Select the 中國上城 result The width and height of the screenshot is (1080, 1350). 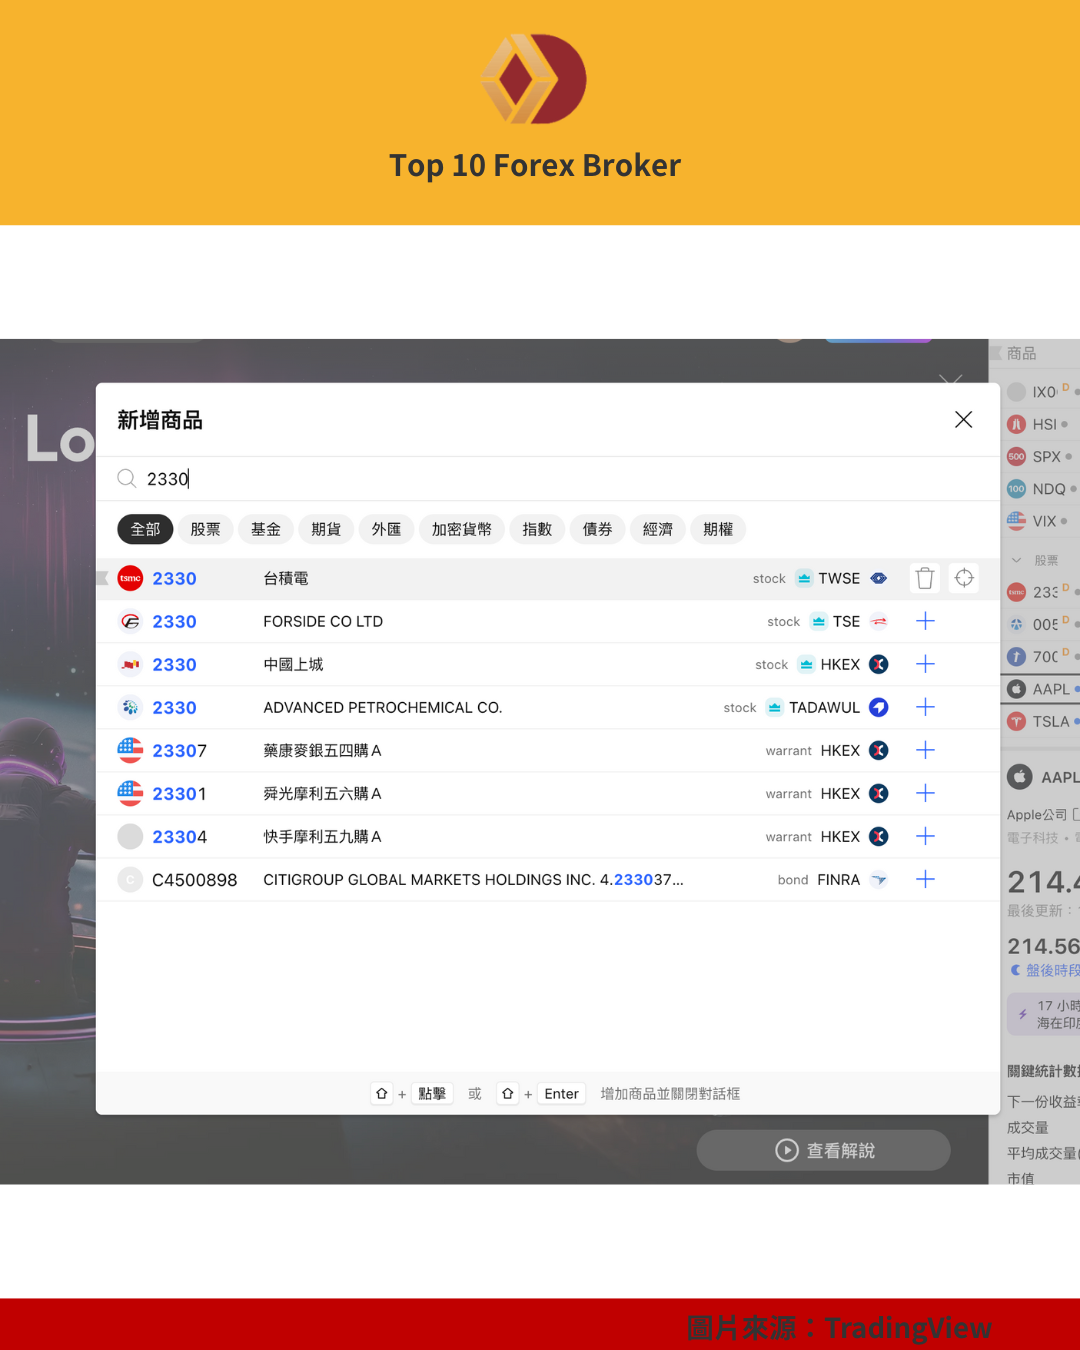548,664
